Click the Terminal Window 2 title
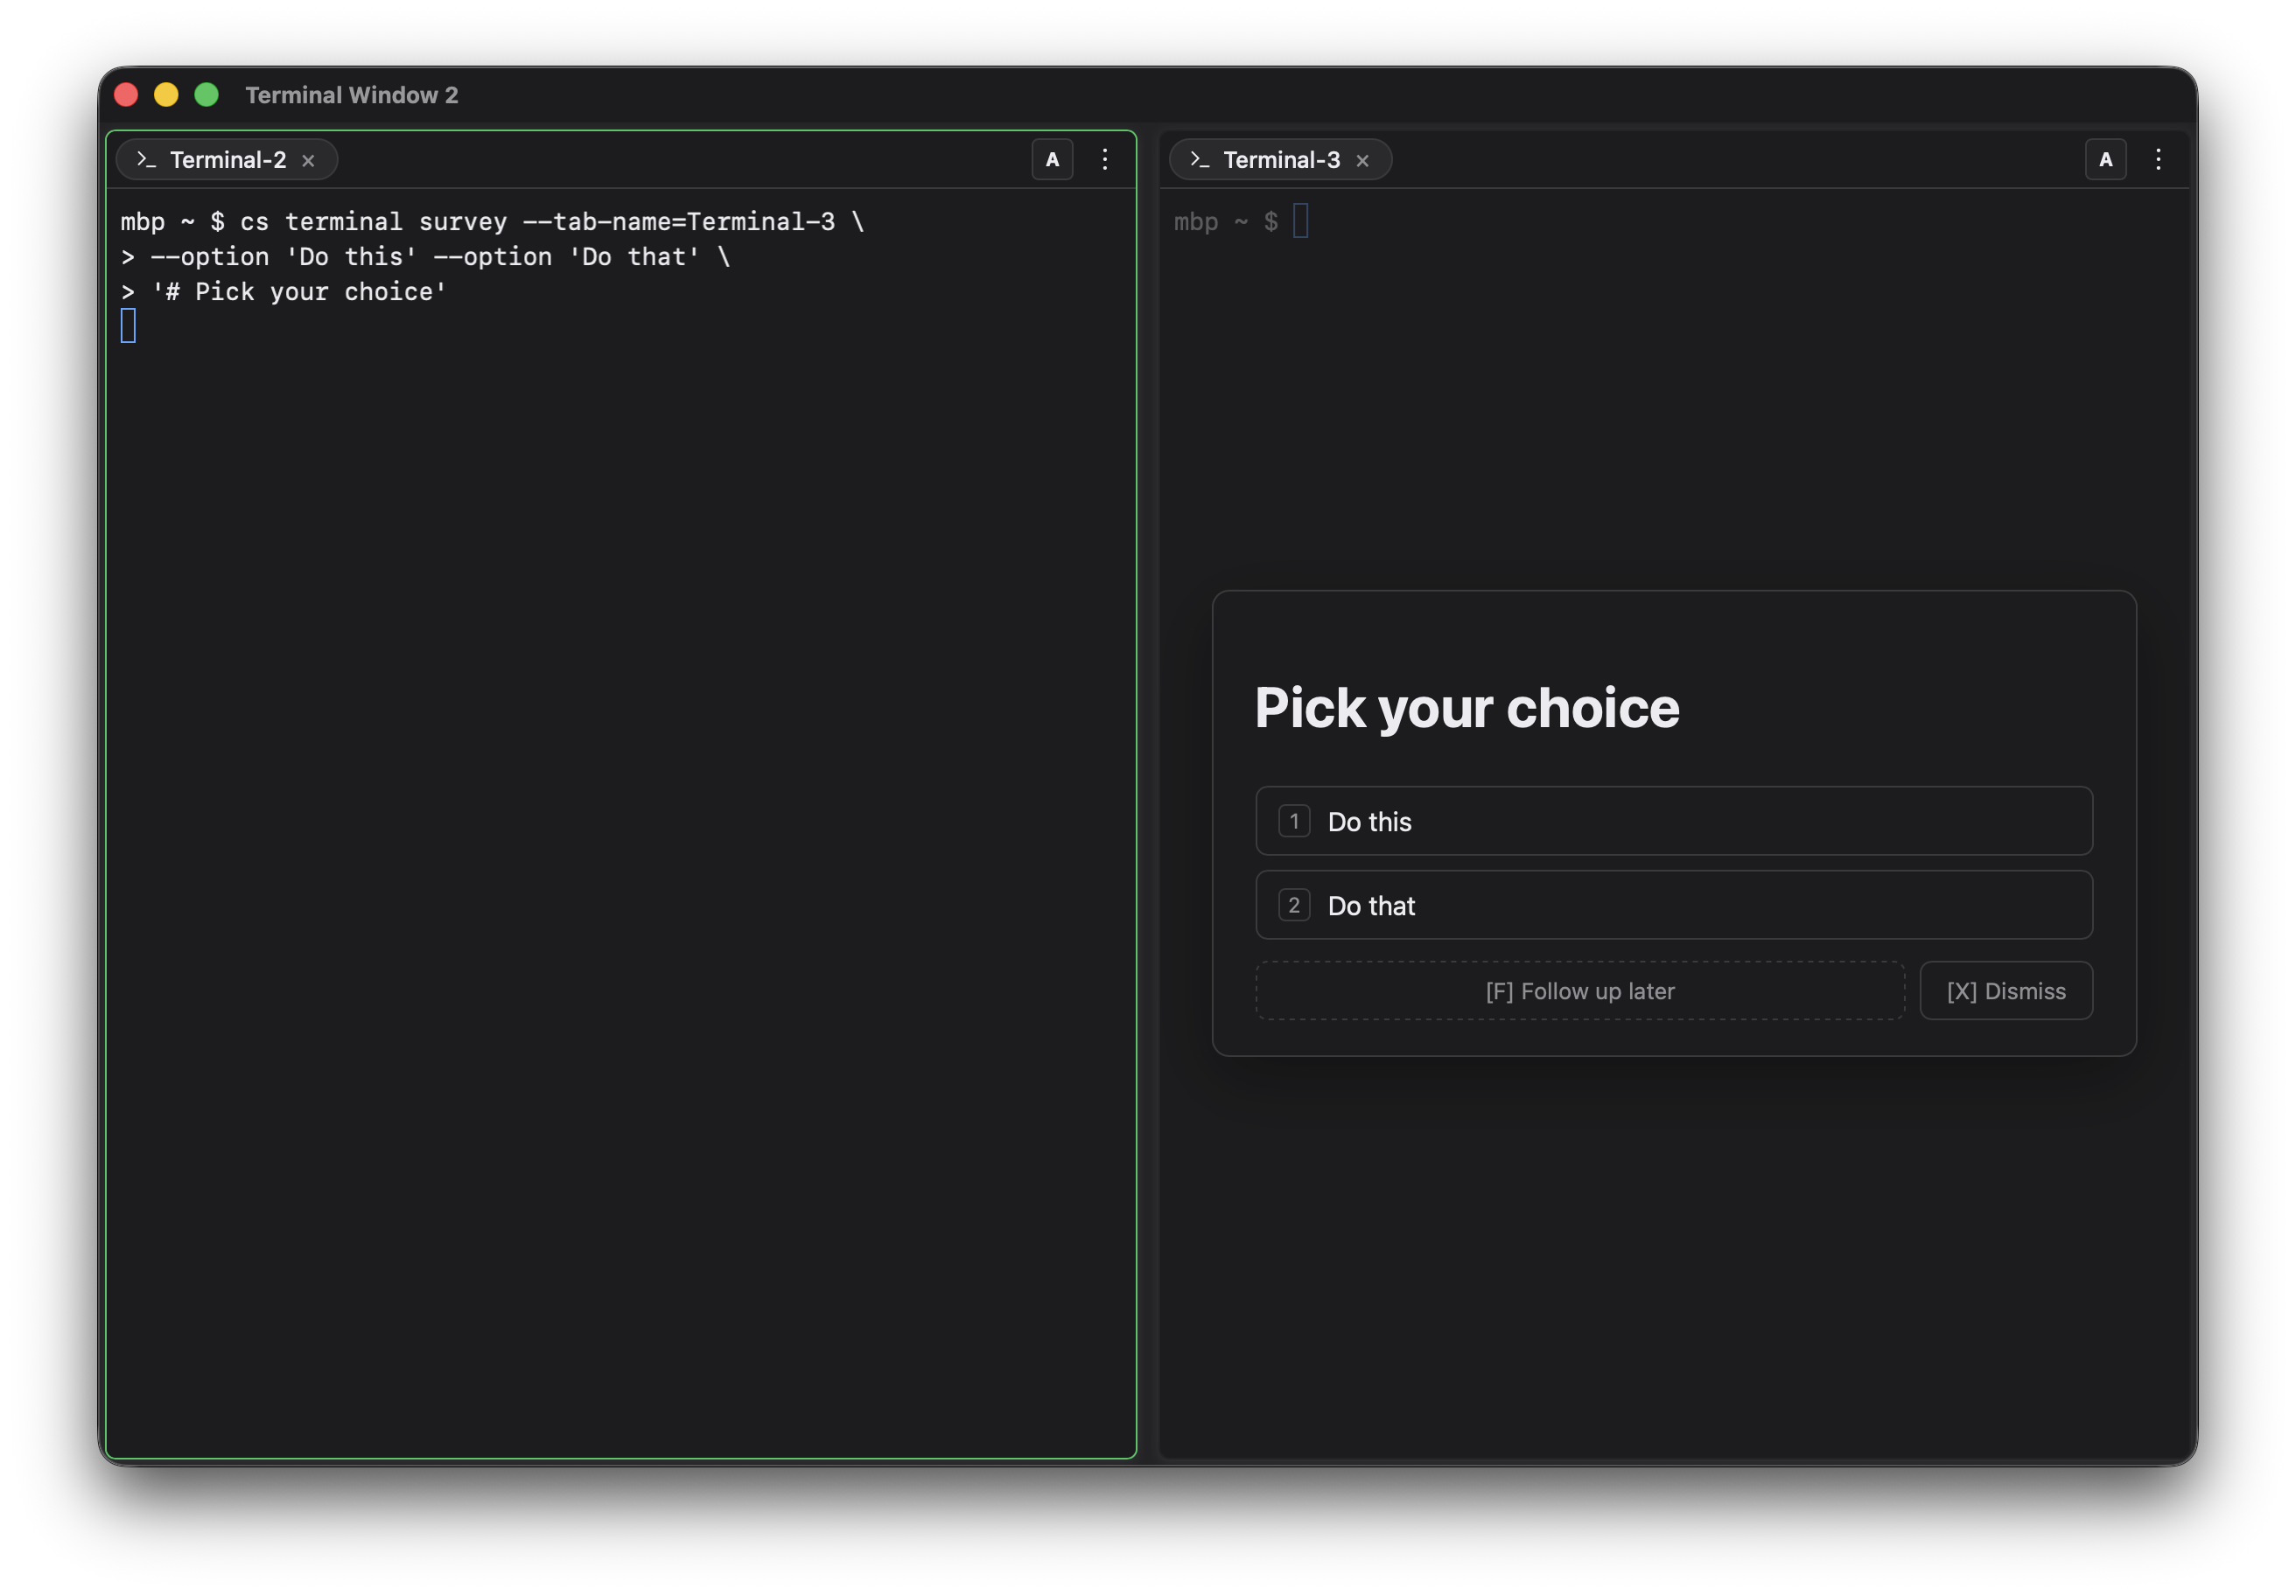 click(352, 95)
